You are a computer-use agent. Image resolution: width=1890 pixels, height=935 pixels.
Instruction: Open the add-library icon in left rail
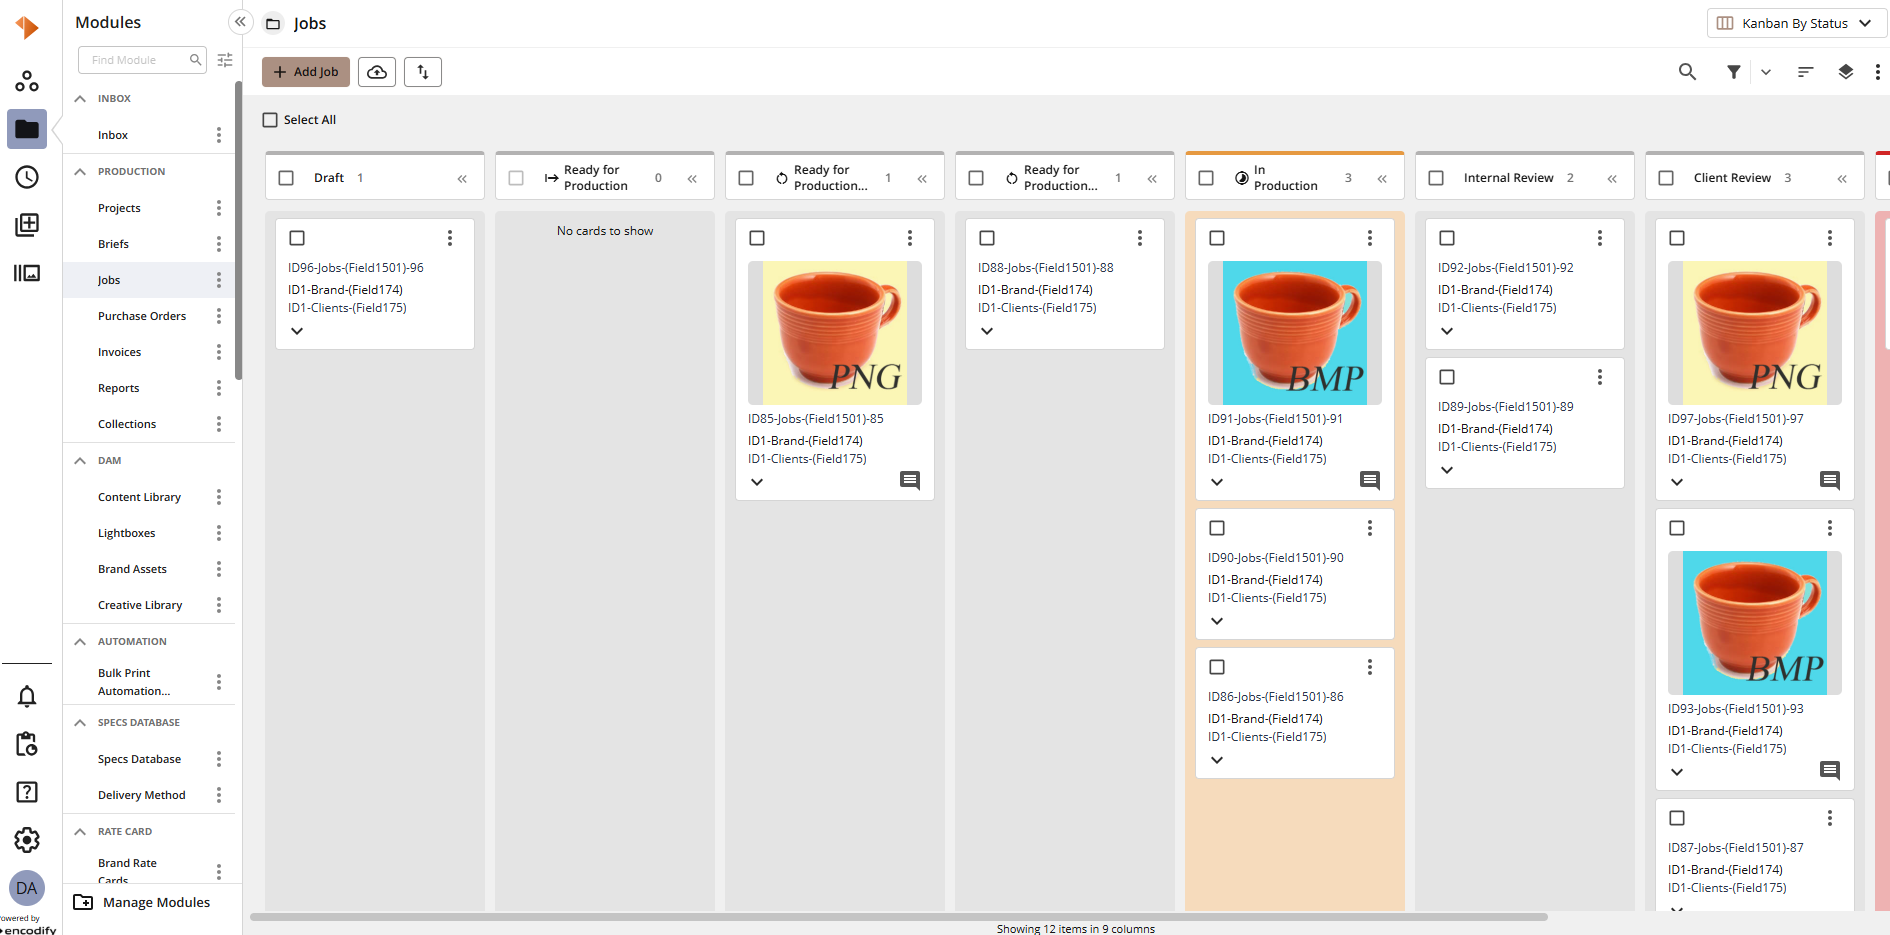(27, 225)
